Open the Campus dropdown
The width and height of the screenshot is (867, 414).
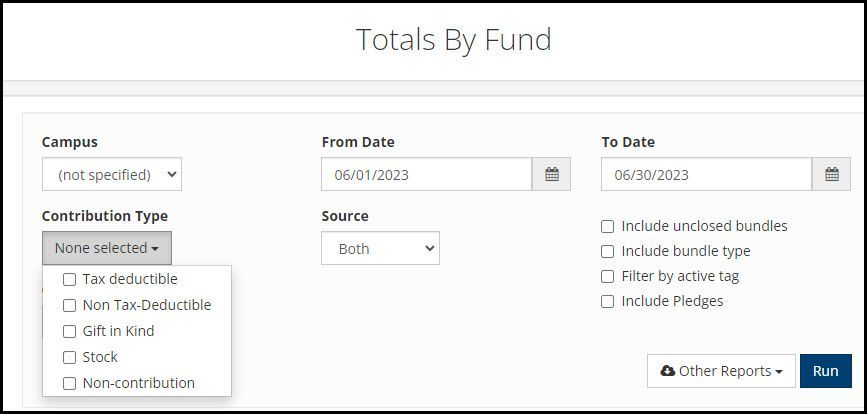pos(112,175)
